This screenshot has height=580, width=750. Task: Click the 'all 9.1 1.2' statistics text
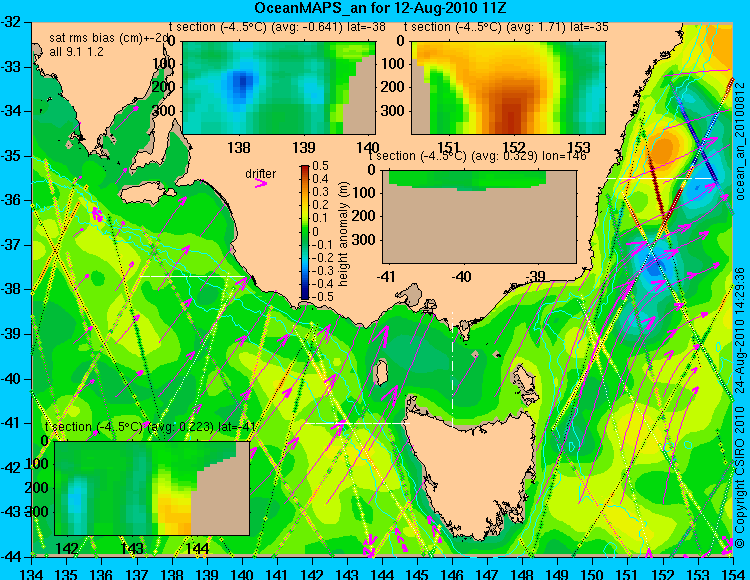coord(76,52)
